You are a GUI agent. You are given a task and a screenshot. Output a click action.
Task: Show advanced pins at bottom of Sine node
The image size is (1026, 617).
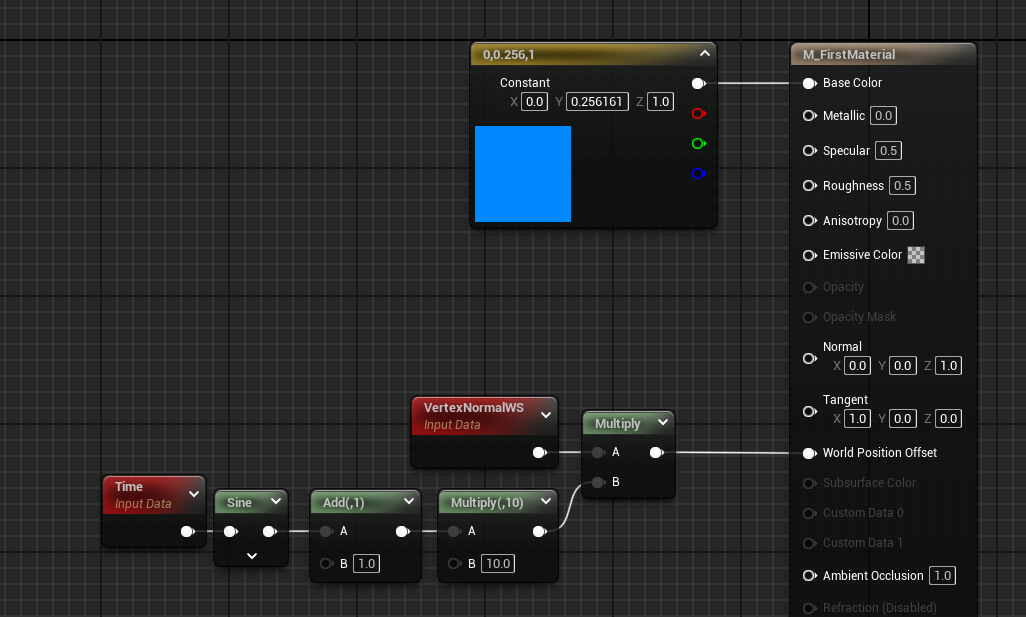[x=252, y=556]
